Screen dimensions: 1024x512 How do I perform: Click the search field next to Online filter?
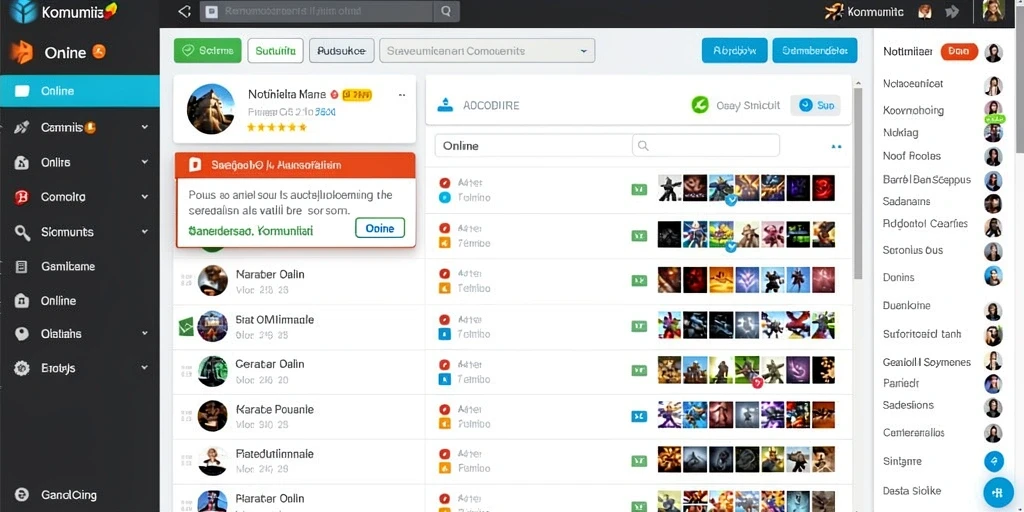[706, 146]
